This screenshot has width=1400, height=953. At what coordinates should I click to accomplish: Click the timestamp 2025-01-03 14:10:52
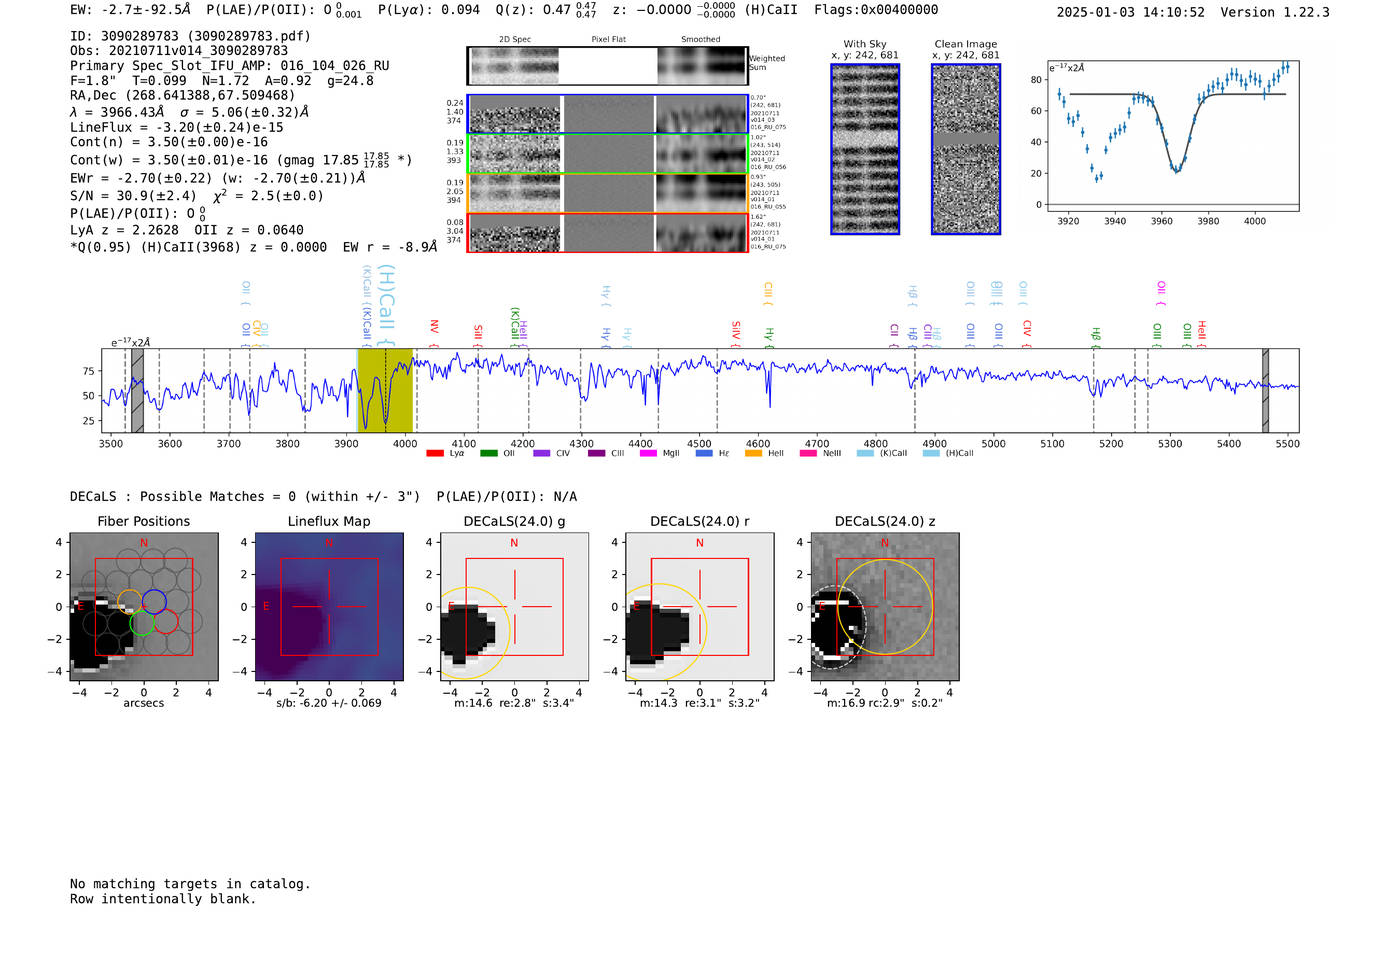1131,12
